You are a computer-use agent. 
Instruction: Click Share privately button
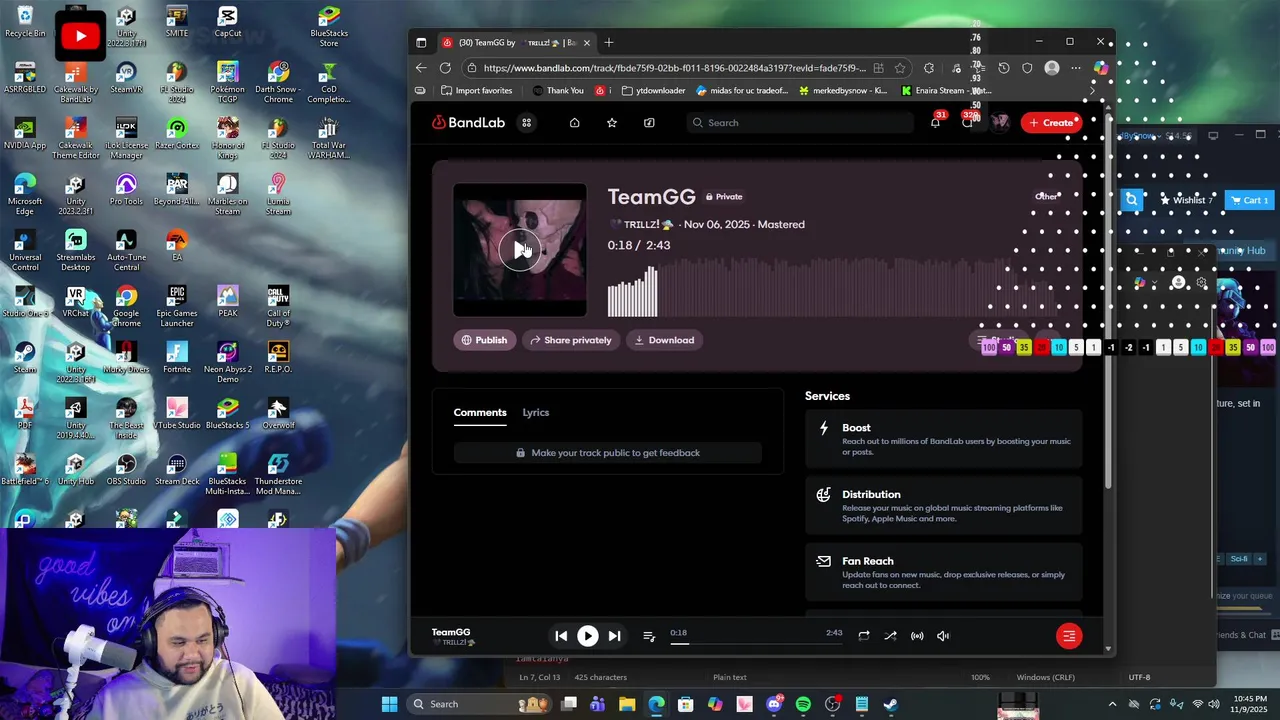tap(571, 340)
